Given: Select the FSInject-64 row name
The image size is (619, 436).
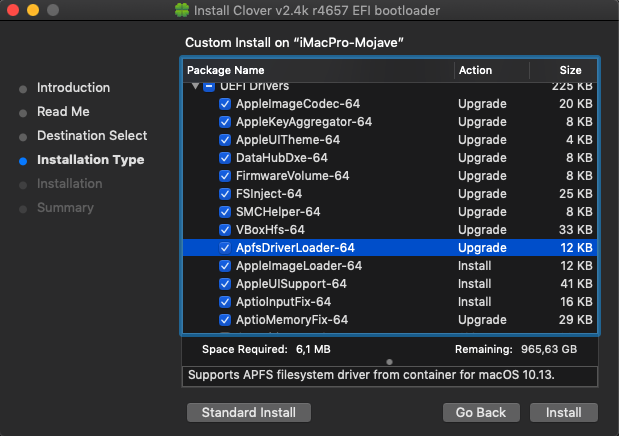Looking at the screenshot, I should click(x=269, y=194).
